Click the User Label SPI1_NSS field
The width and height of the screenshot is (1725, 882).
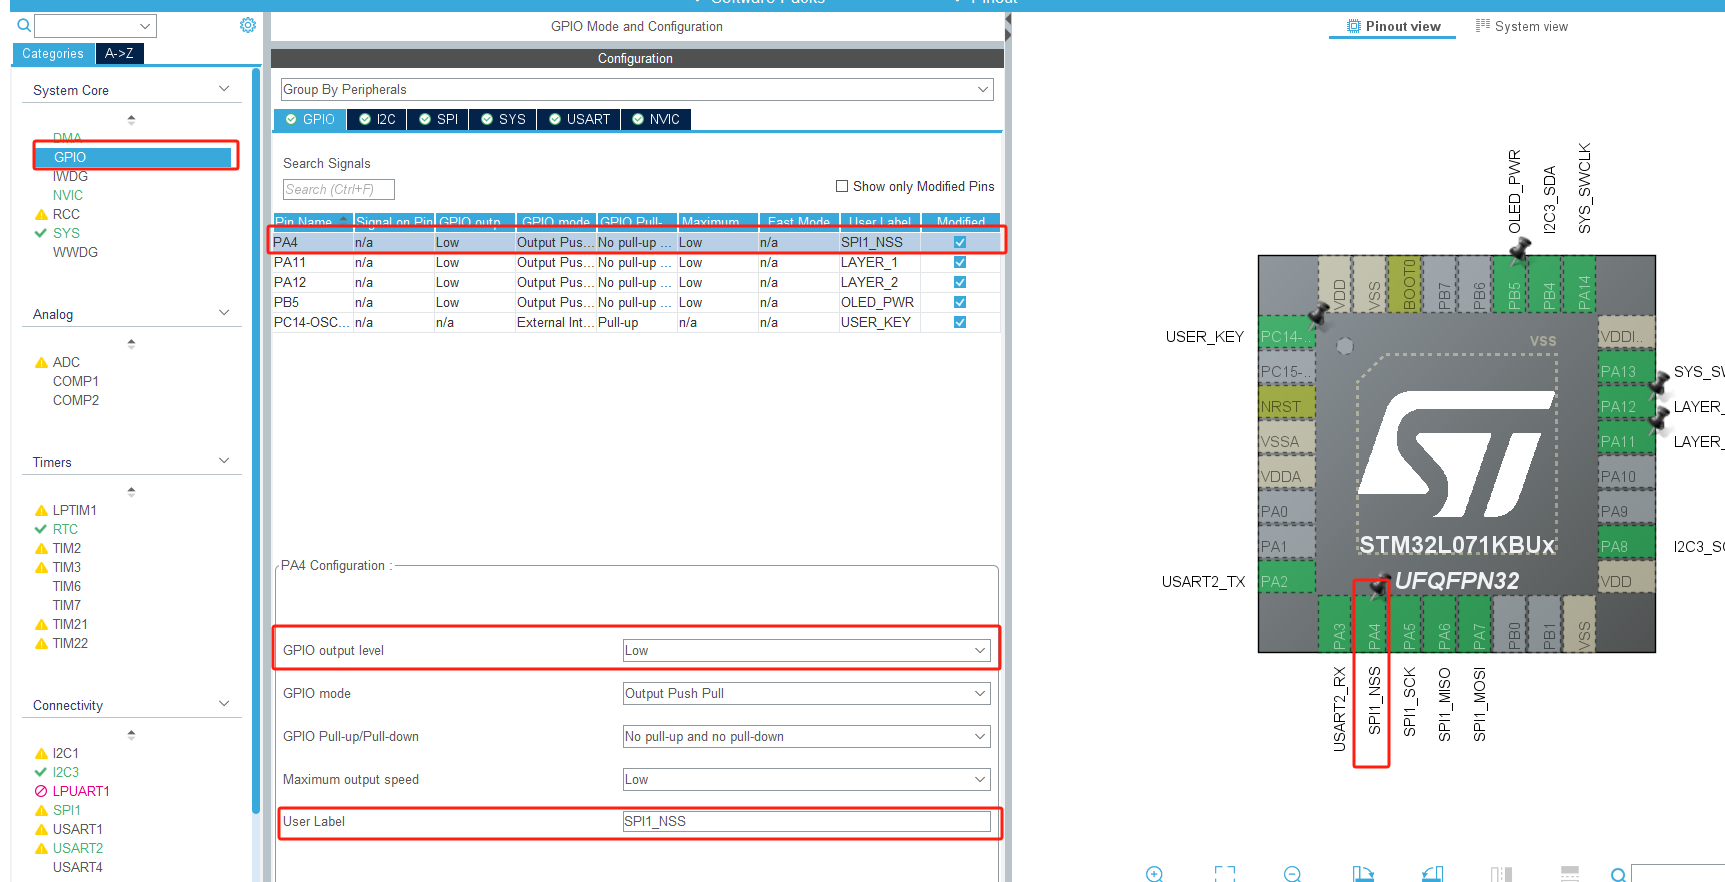[x=806, y=821]
